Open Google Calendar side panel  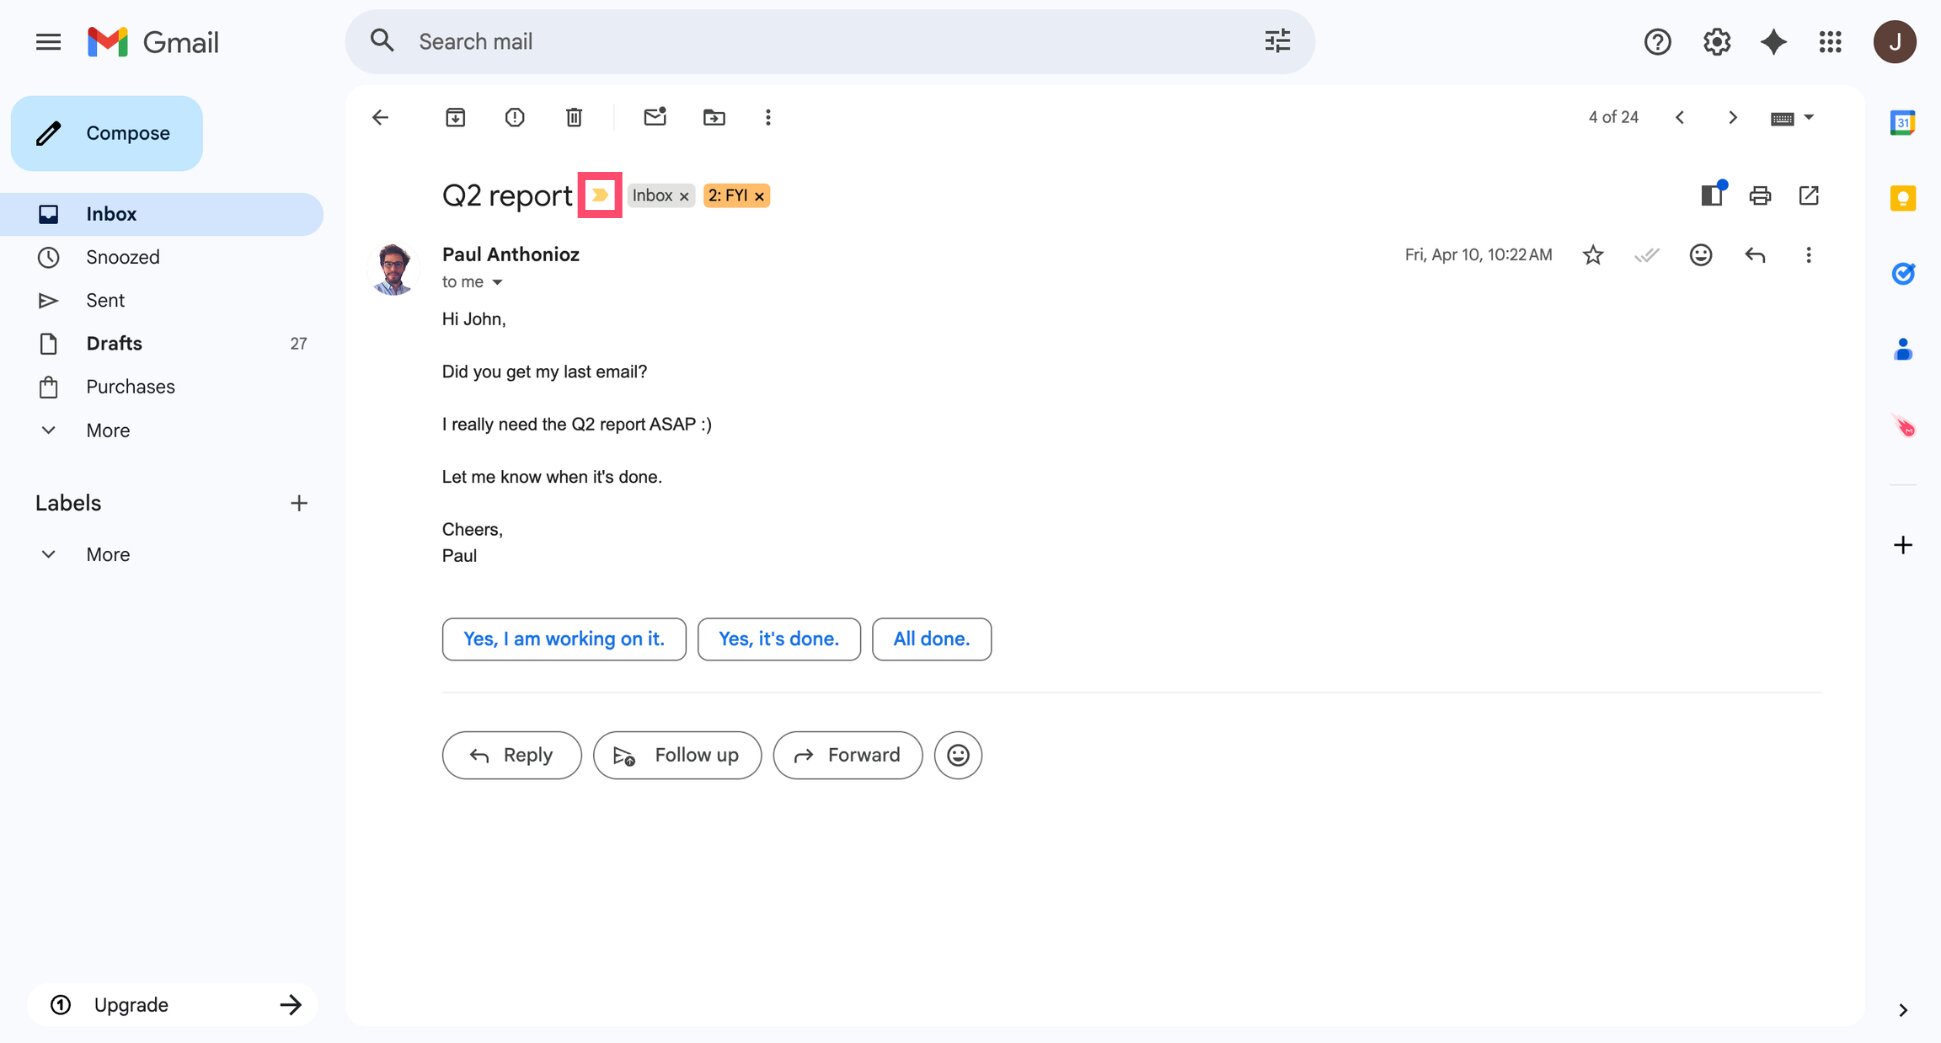coord(1903,123)
